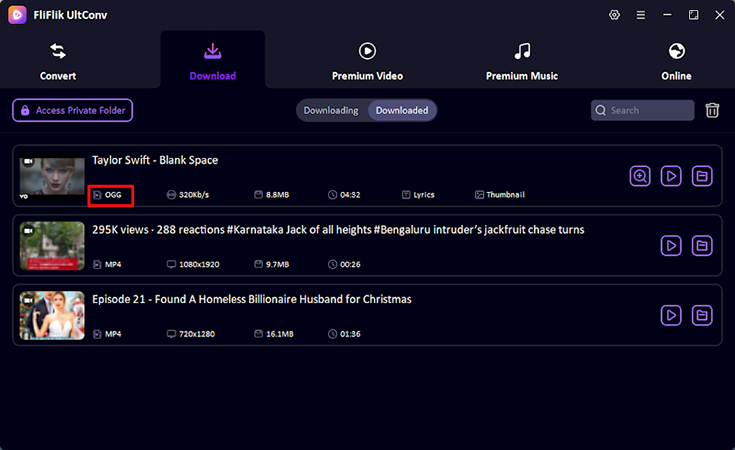Select the 295K views Karnataka title
735x450 pixels.
(338, 230)
